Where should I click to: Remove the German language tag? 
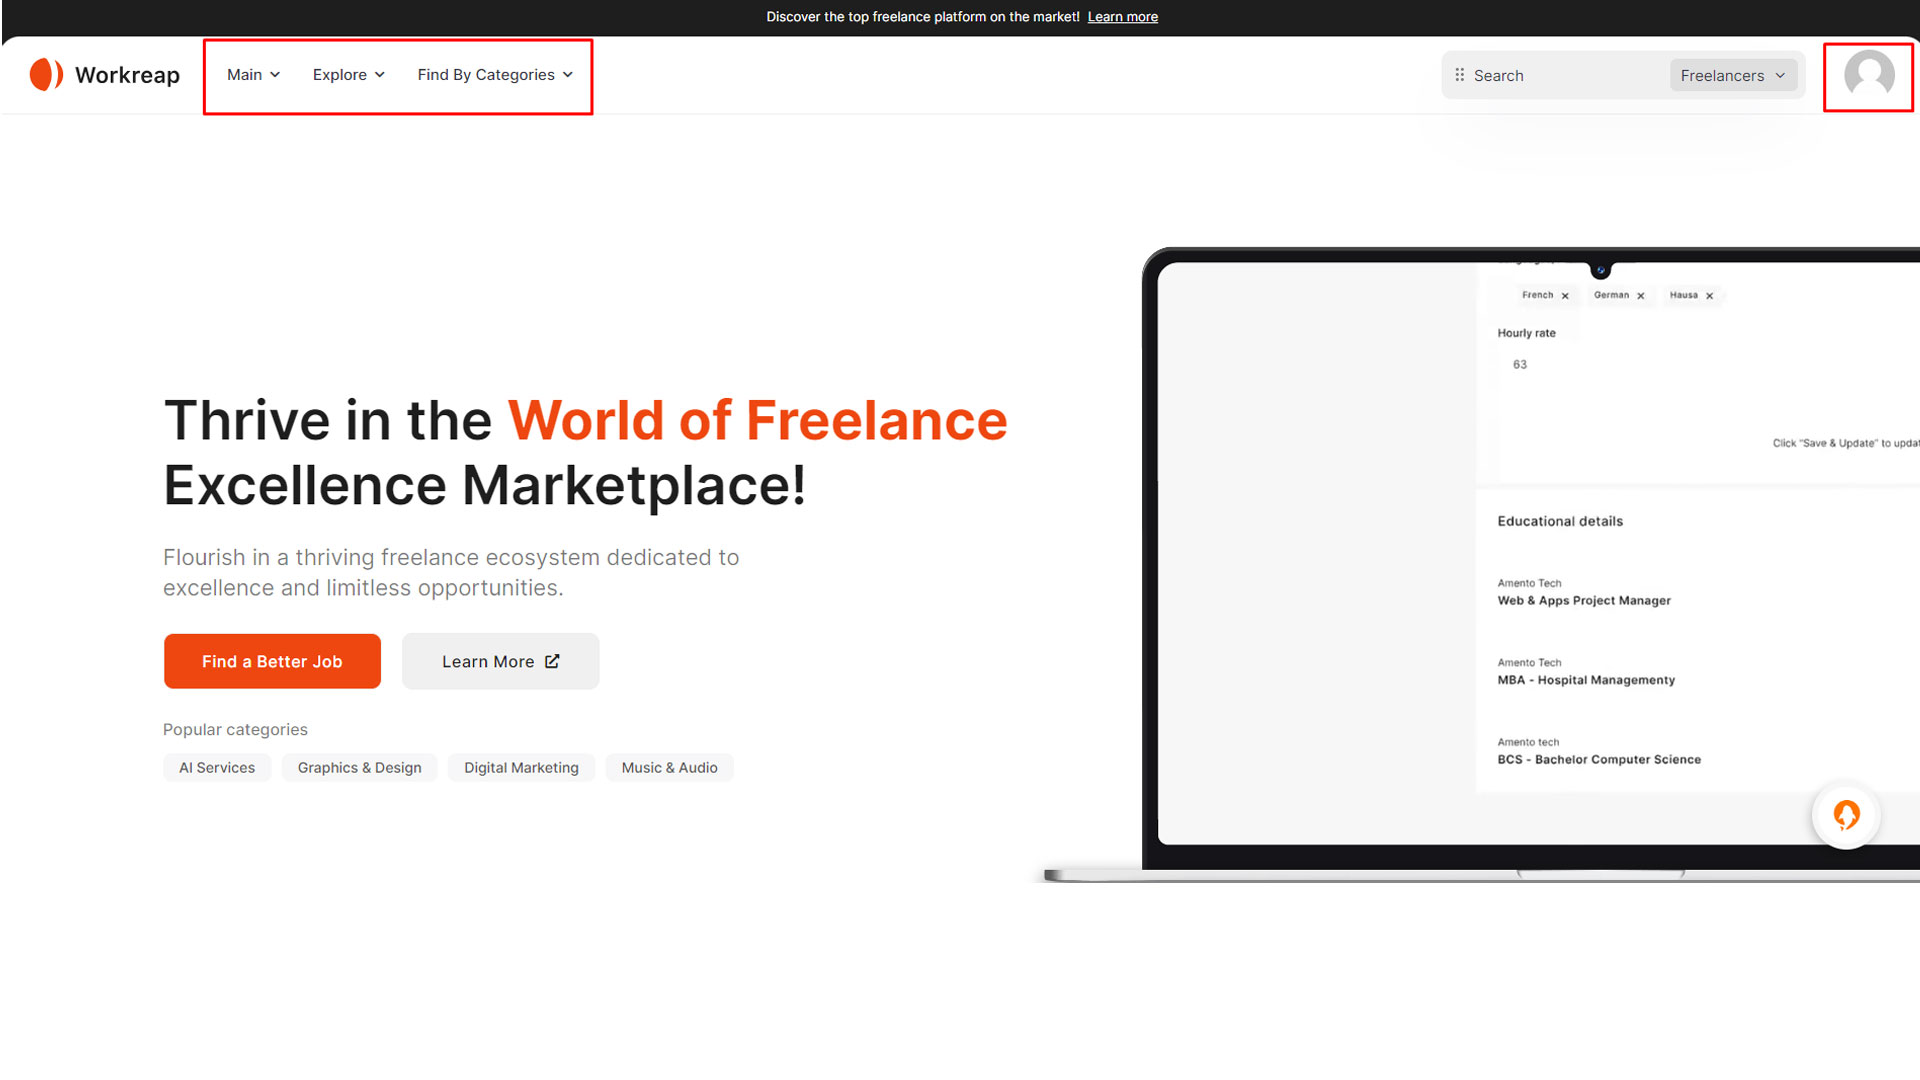pos(1641,296)
